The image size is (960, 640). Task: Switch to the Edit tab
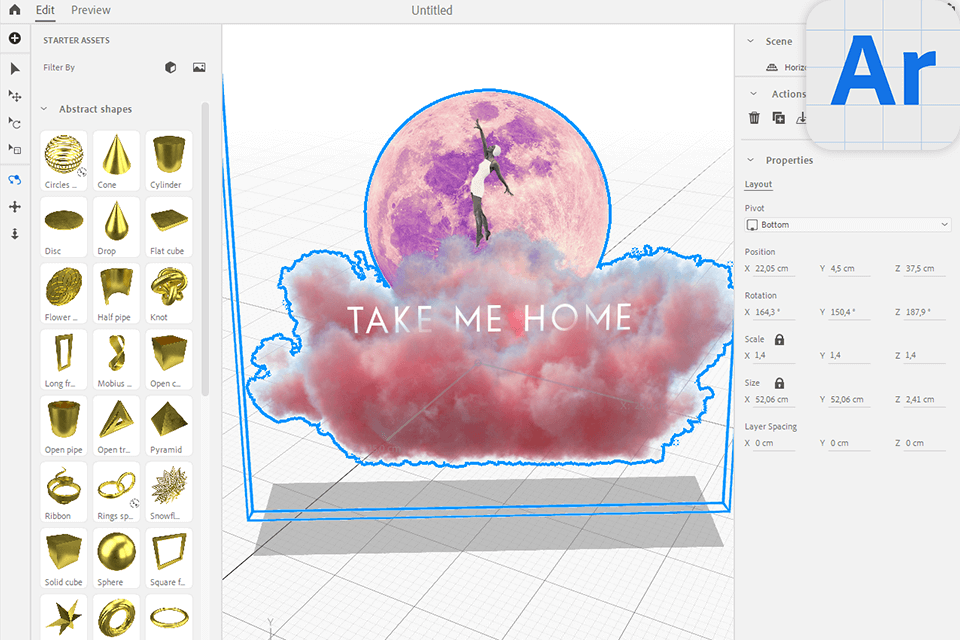[45, 10]
